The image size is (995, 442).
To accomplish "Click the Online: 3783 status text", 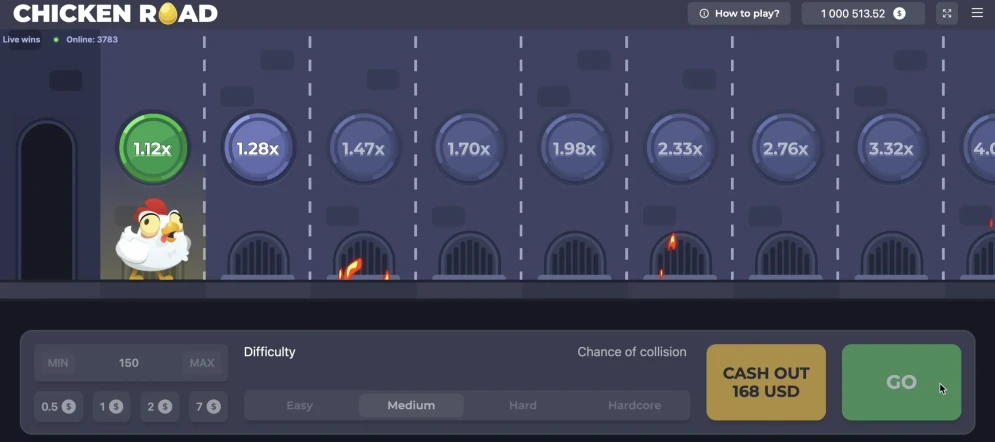I will 91,39.
